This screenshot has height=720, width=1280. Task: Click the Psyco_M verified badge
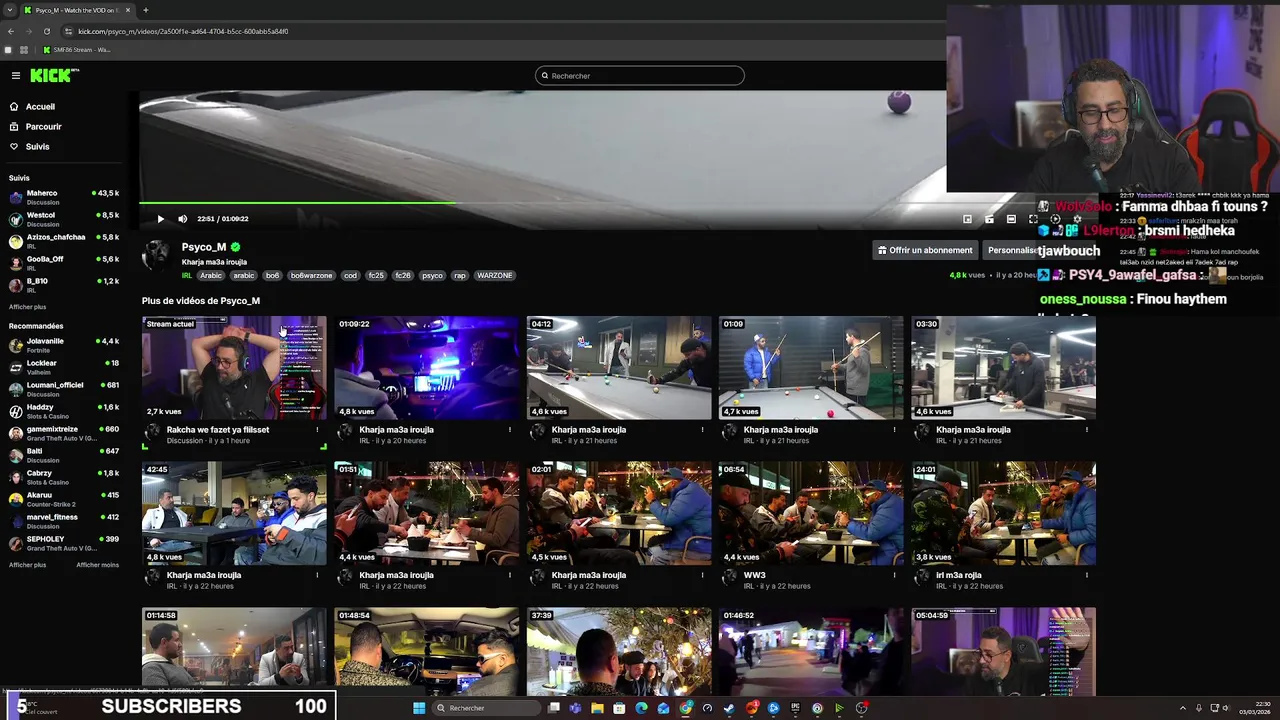tap(236, 247)
